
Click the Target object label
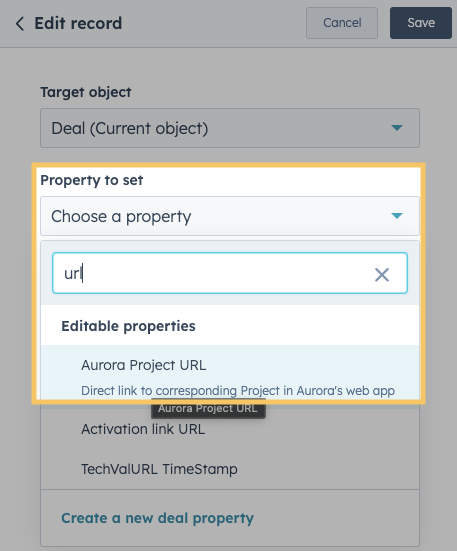pos(86,92)
